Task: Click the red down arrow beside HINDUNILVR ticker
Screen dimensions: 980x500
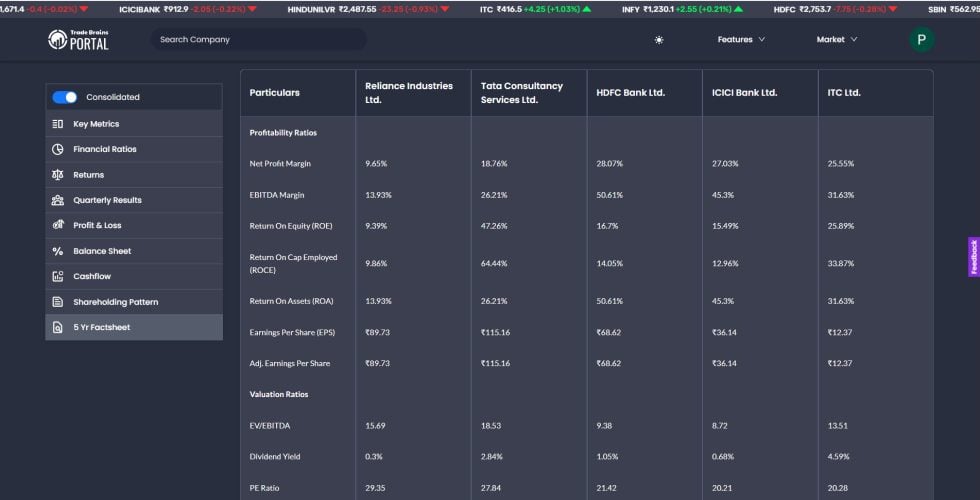Action: (x=444, y=9)
